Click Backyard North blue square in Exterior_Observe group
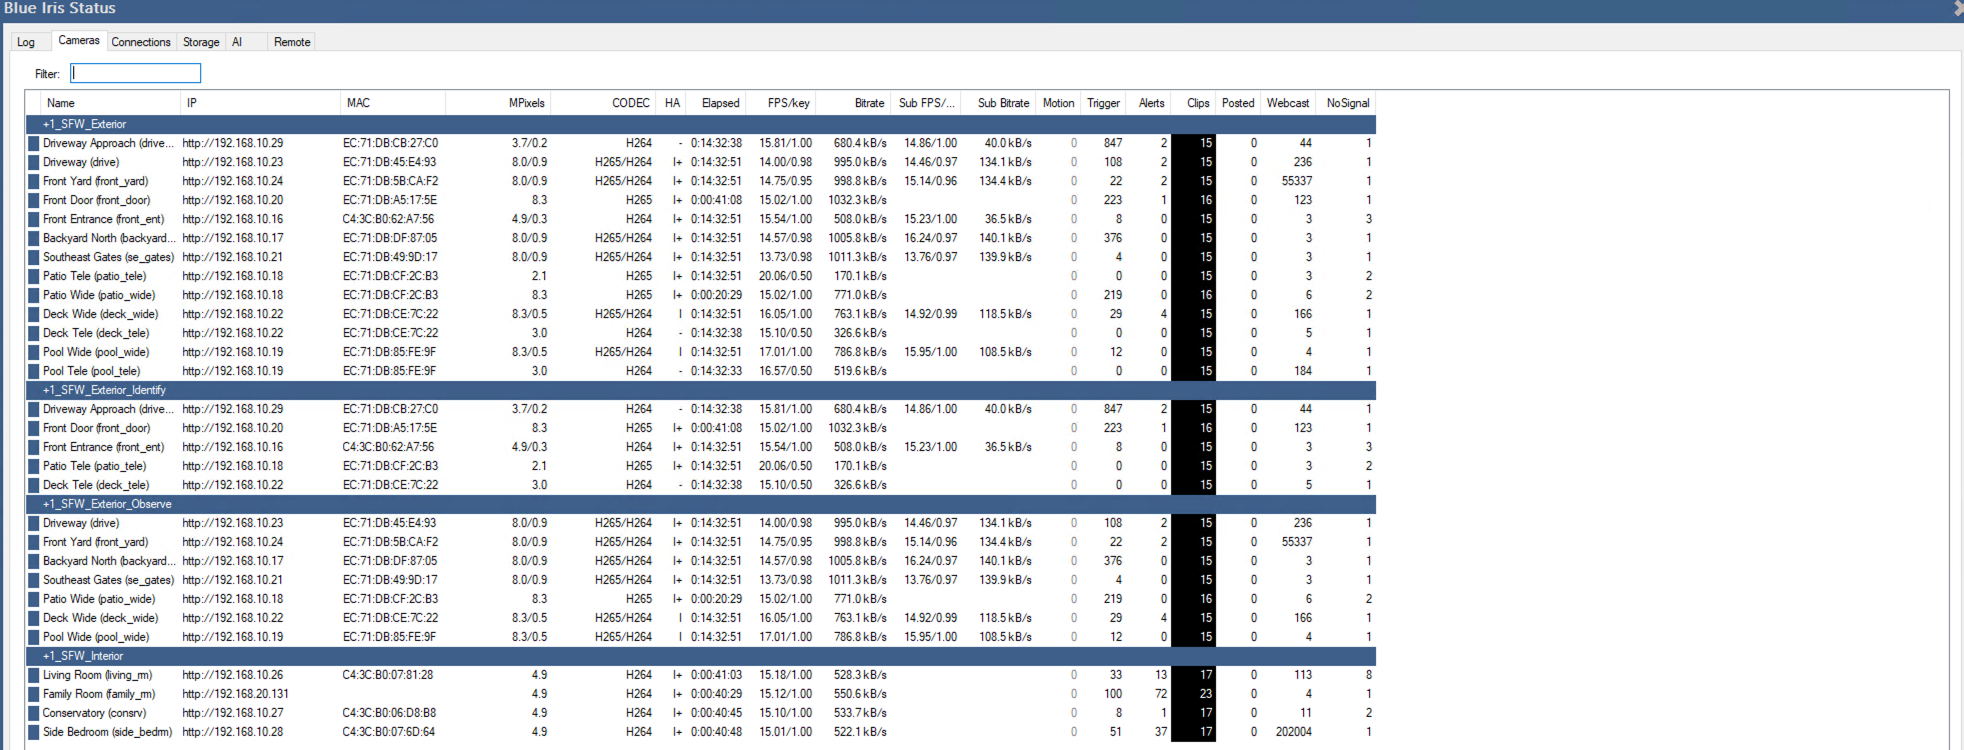The width and height of the screenshot is (1964, 750). [33, 561]
